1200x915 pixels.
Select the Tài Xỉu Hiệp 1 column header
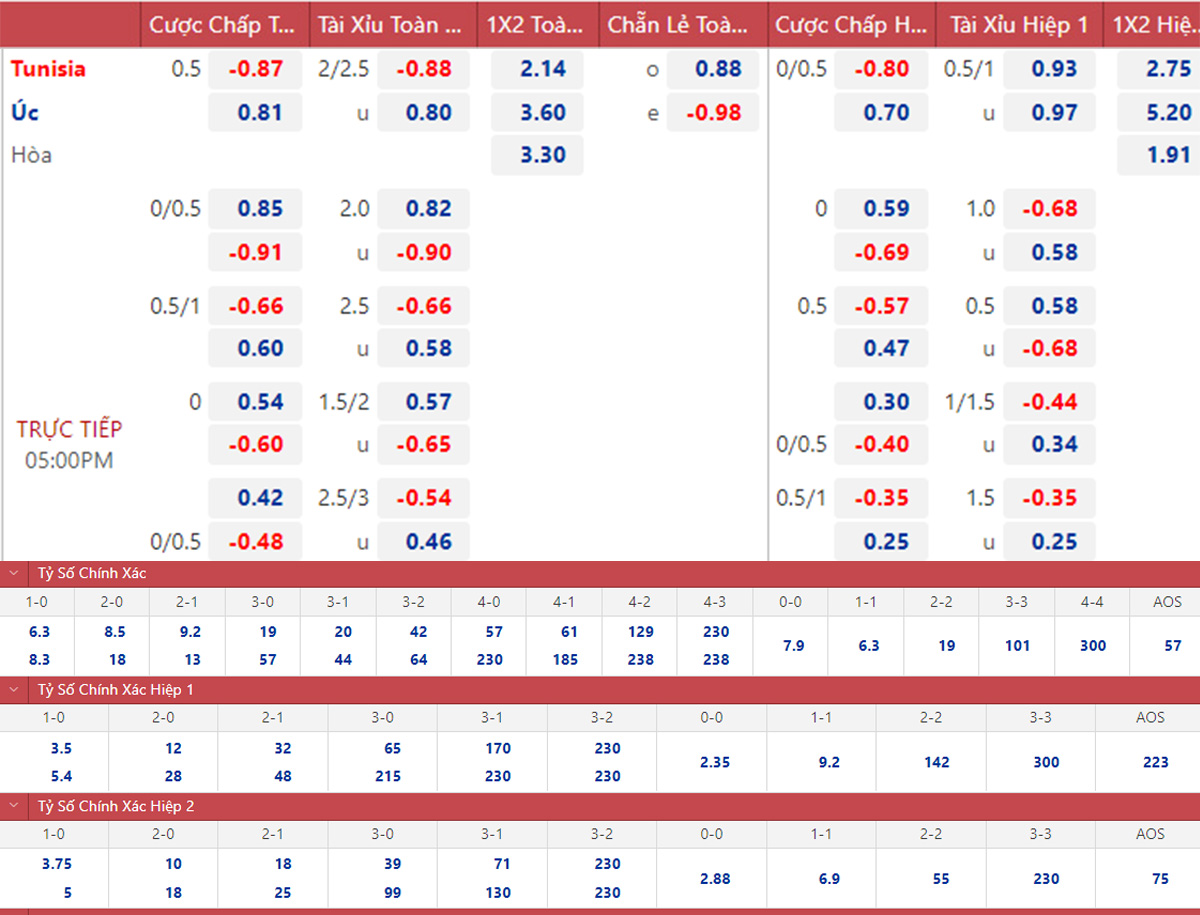(x=1019, y=25)
